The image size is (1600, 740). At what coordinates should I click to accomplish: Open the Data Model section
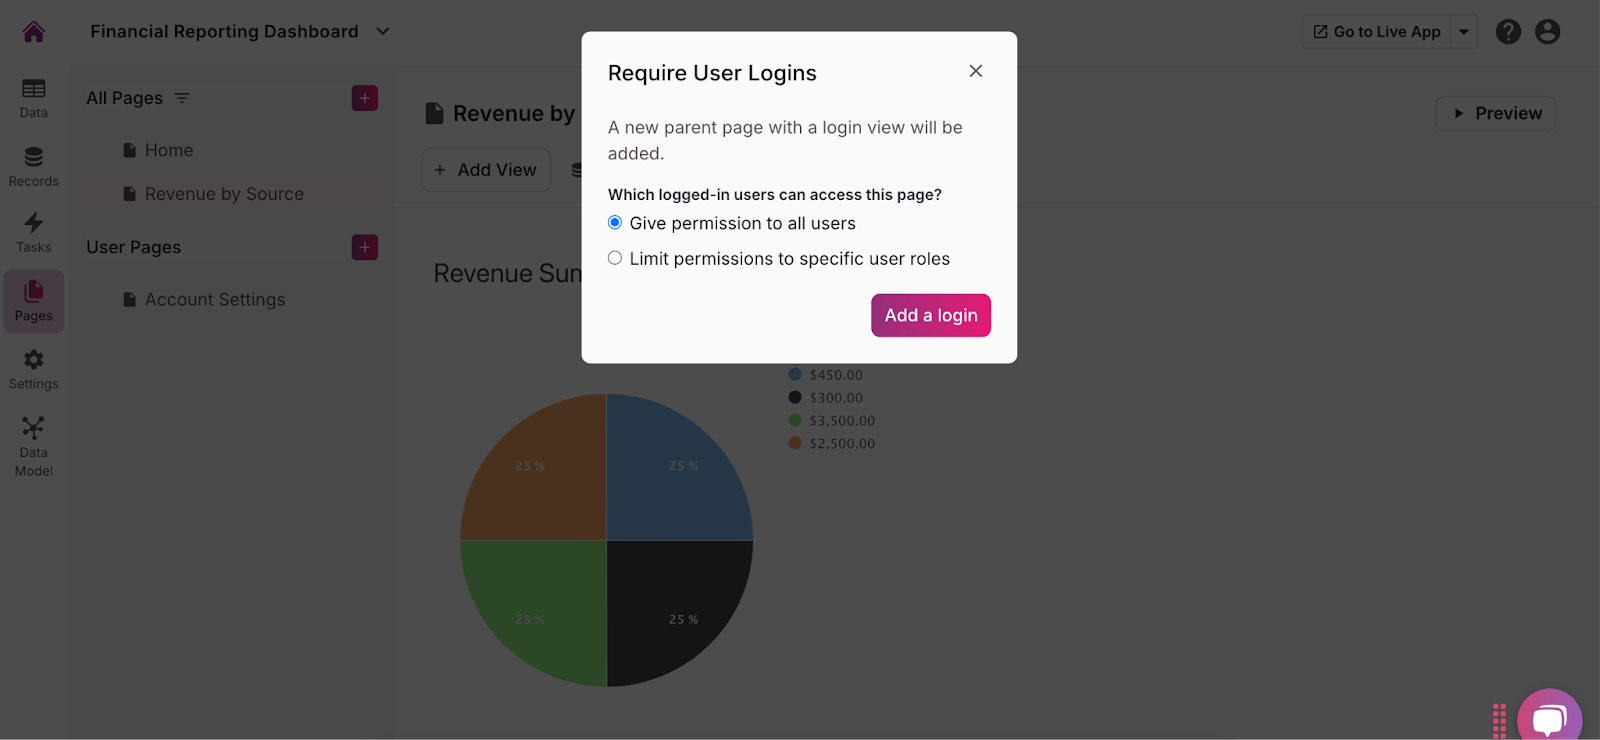(x=34, y=446)
